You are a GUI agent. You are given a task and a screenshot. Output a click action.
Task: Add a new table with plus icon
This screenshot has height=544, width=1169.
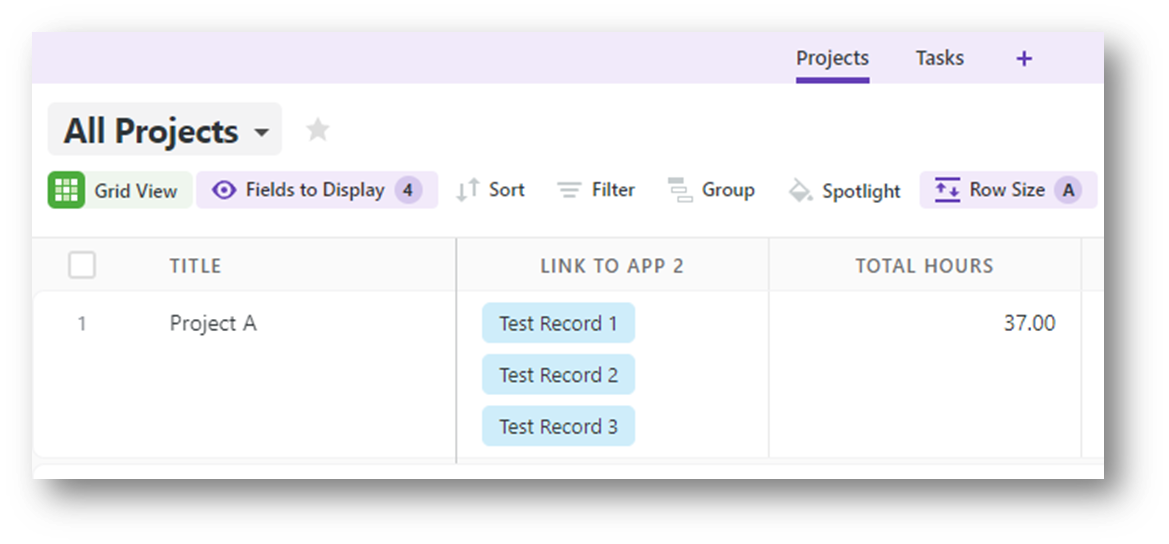pos(1024,59)
